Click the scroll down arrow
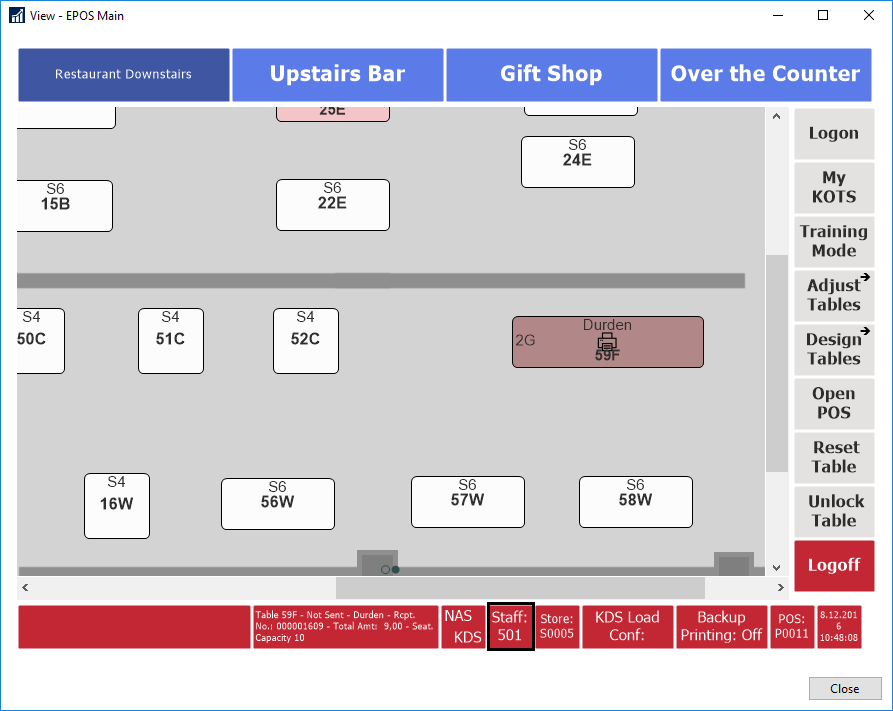 [x=776, y=567]
